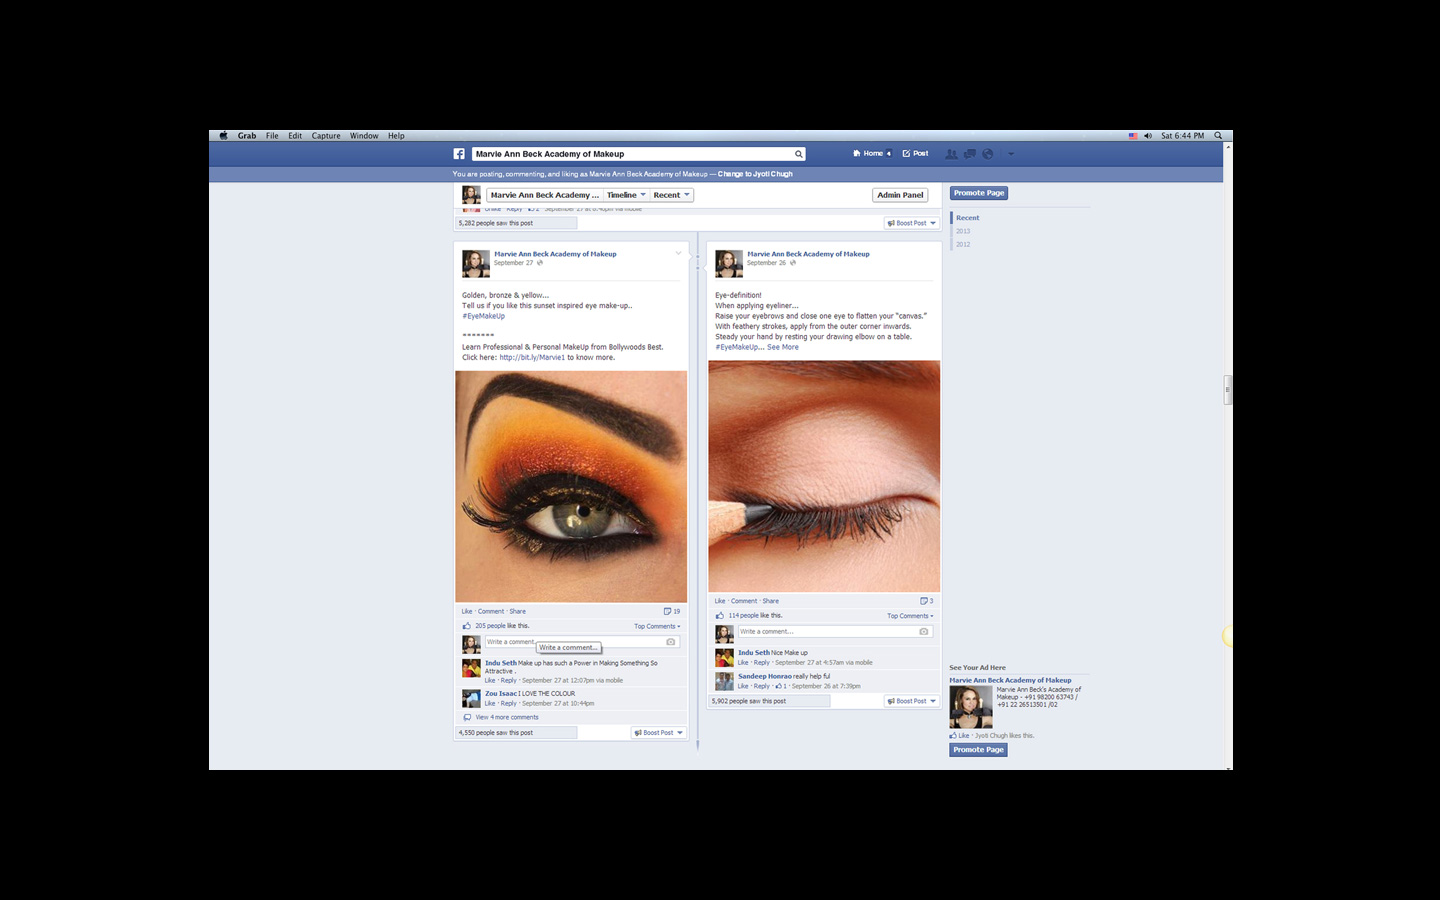Click the US flag input source icon

pyautogui.click(x=1133, y=136)
